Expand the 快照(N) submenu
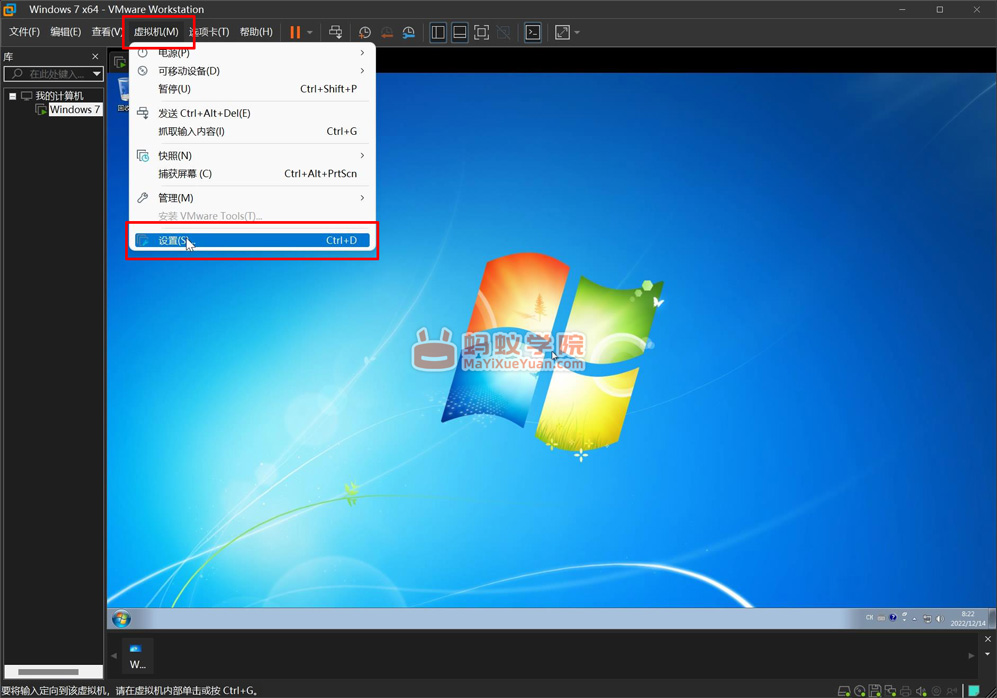Viewport: 997px width, 698px height. pos(252,156)
